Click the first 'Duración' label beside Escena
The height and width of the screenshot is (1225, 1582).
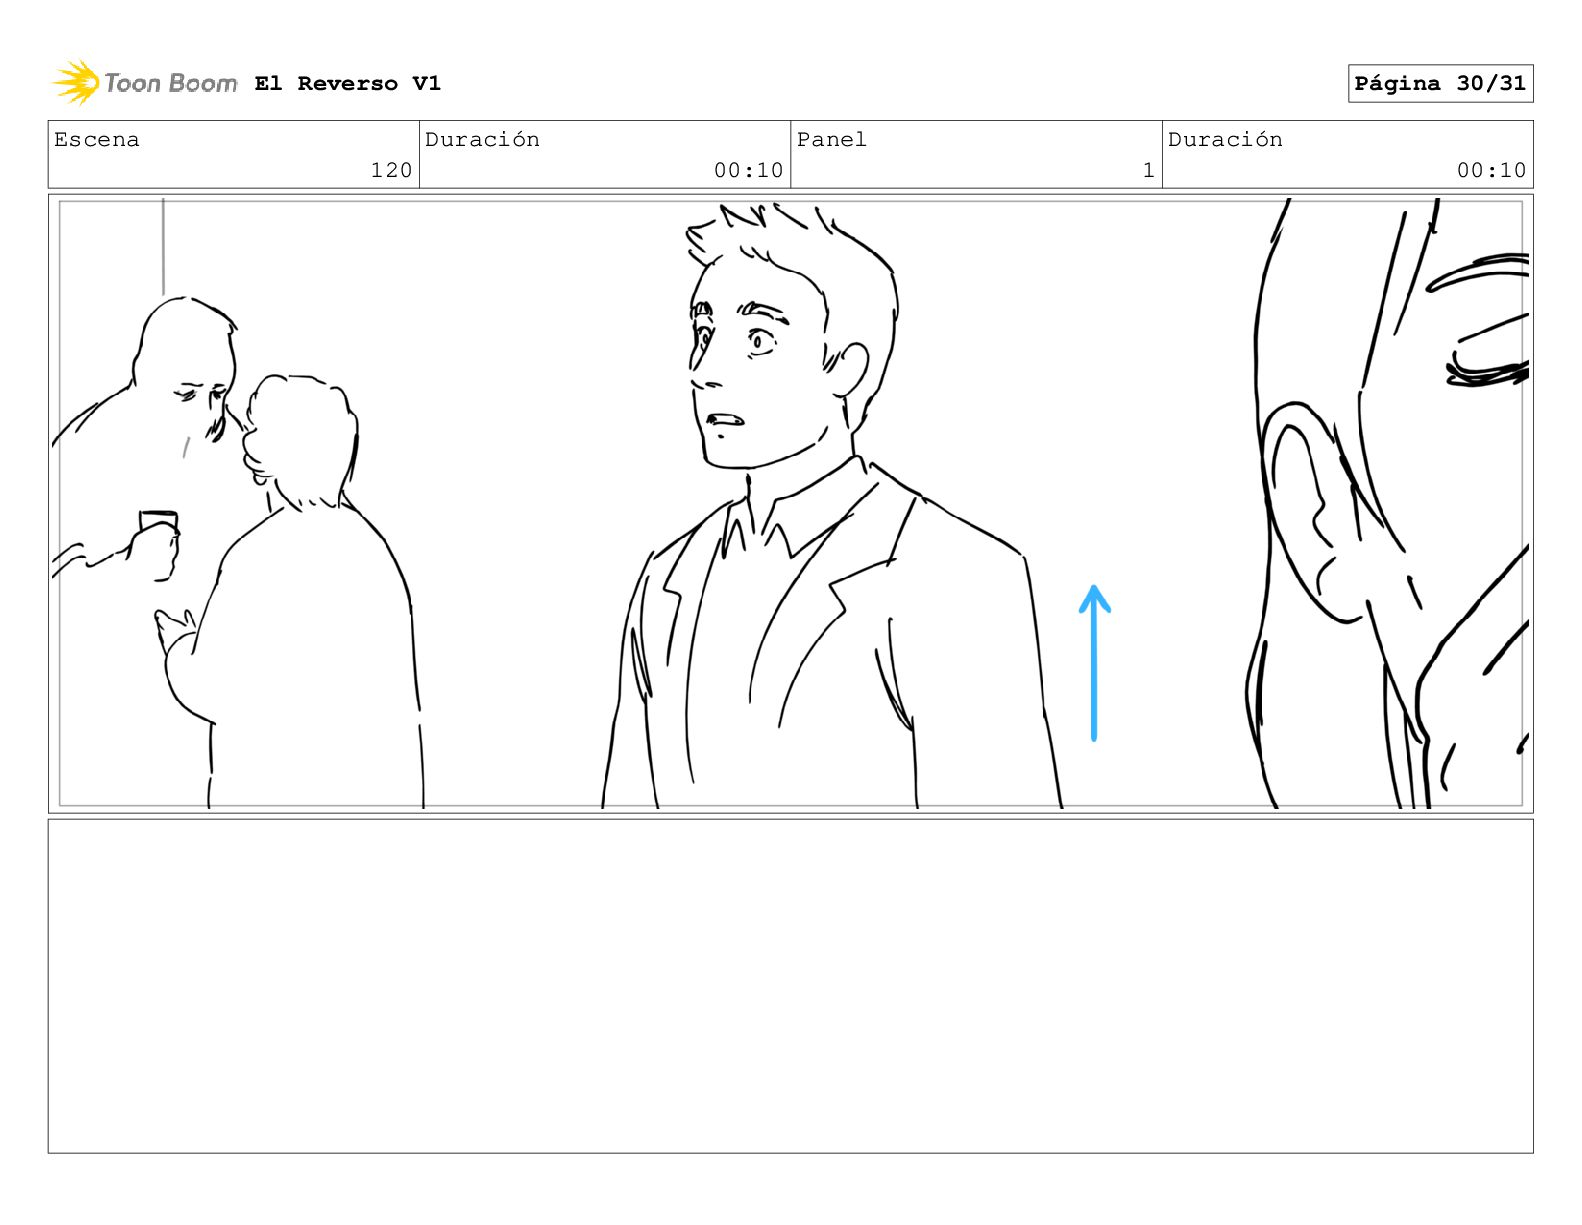pyautogui.click(x=482, y=139)
